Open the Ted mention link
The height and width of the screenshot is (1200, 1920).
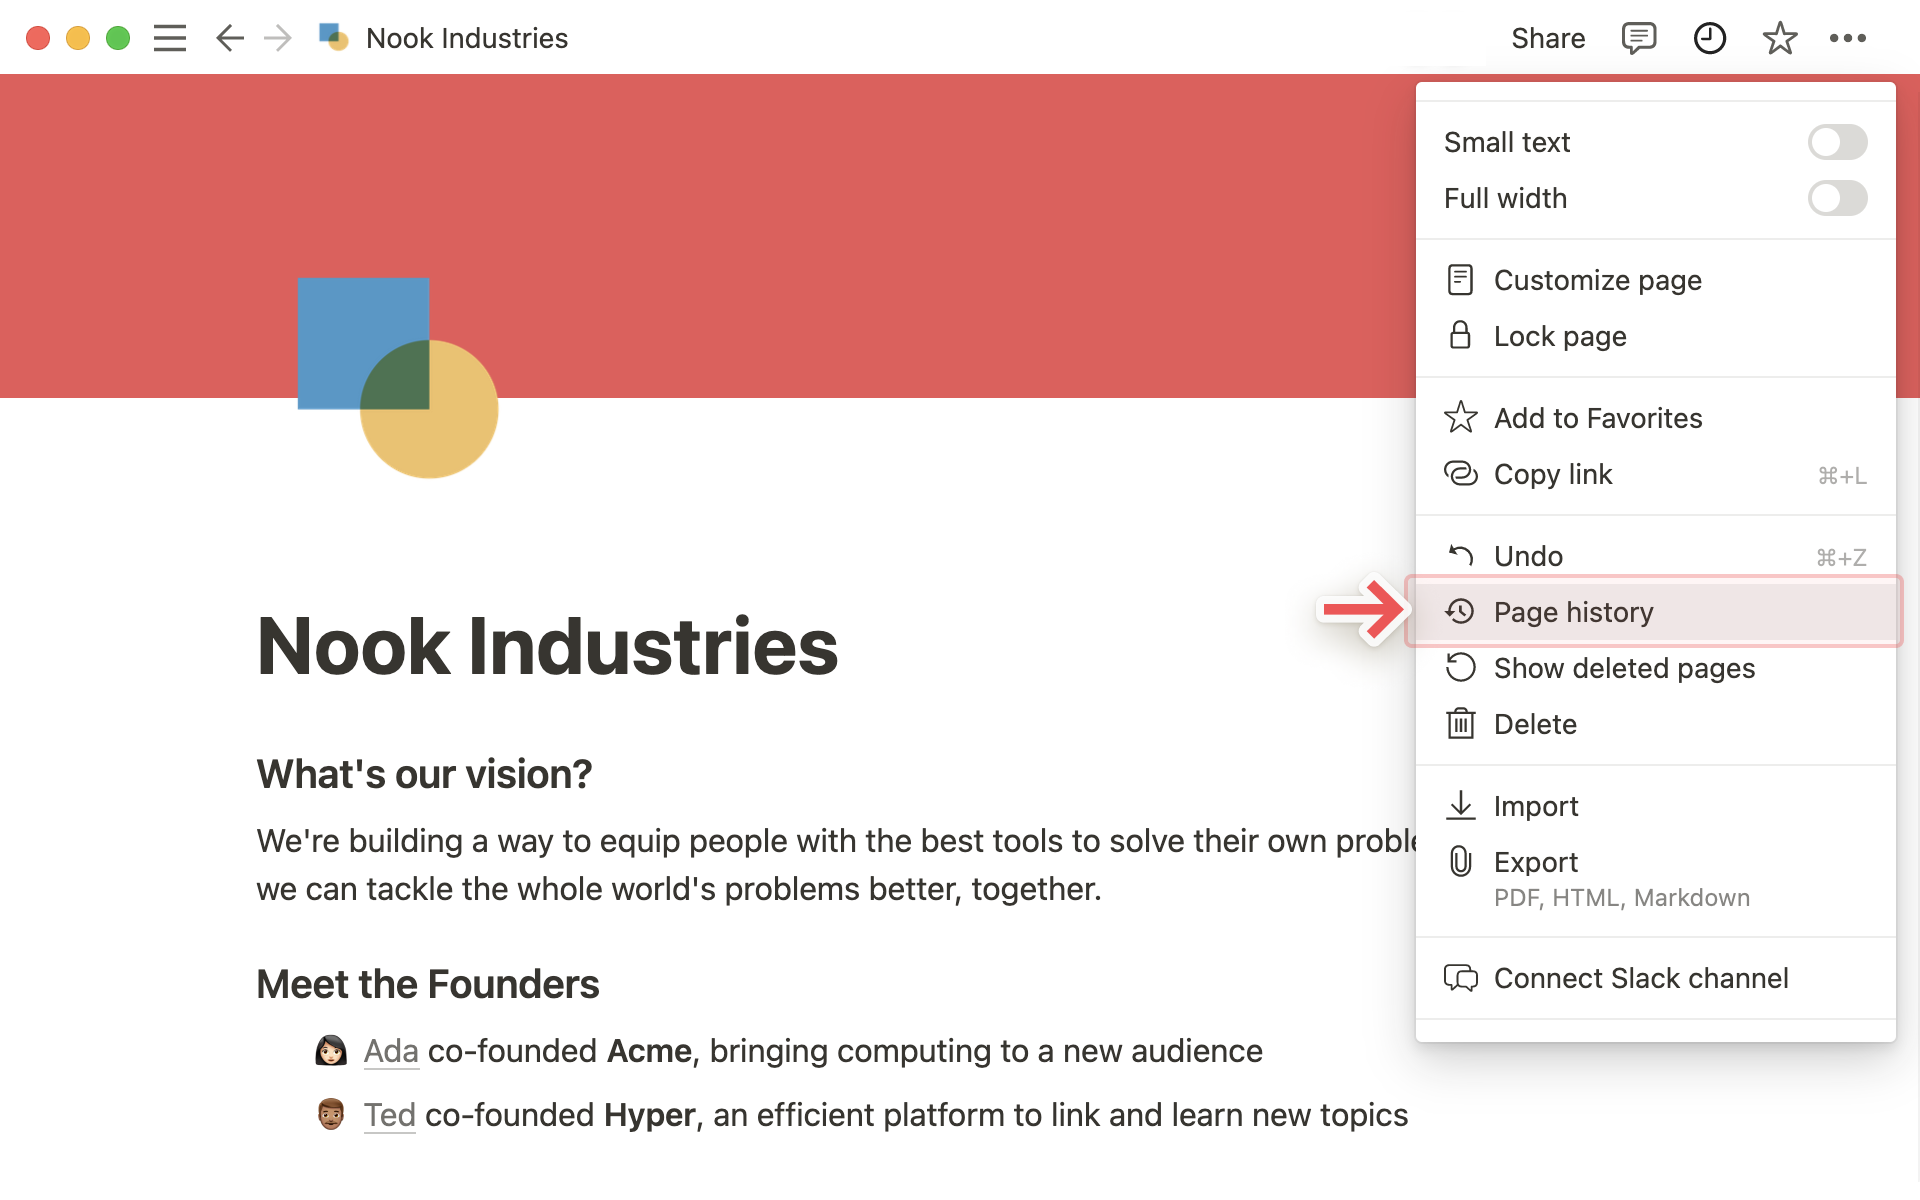389,1115
